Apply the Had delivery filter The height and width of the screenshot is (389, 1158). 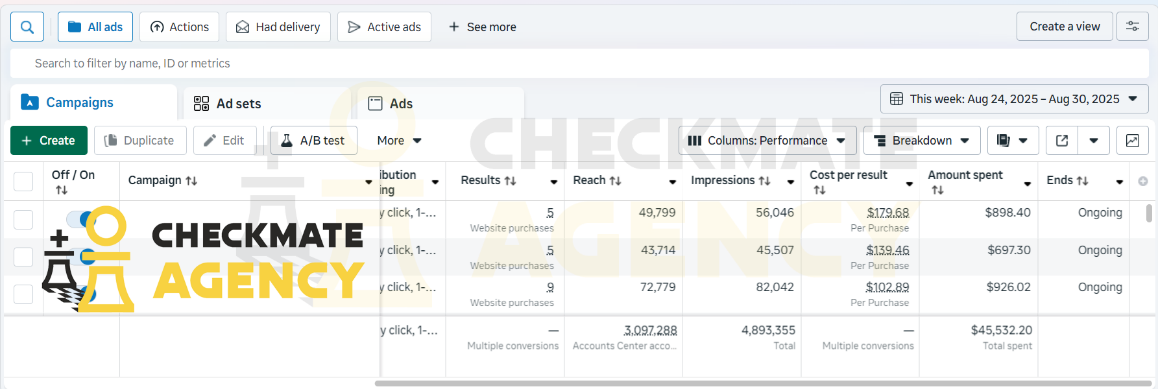(278, 27)
